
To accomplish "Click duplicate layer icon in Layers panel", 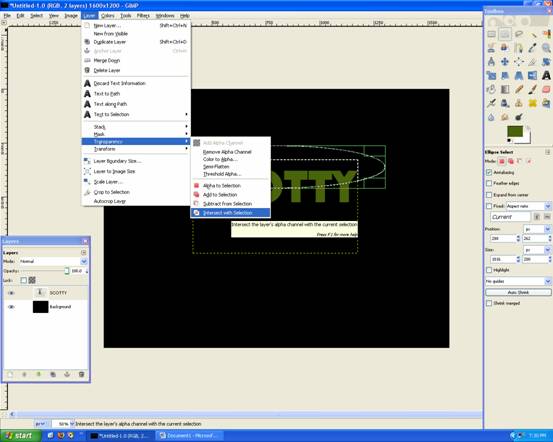I will (53, 374).
